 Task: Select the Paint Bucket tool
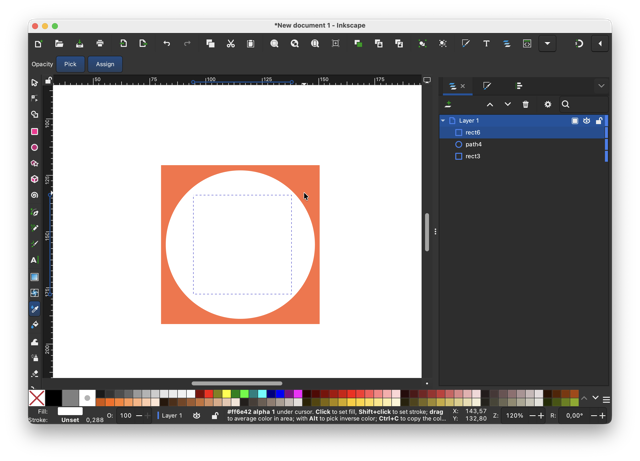(x=35, y=325)
